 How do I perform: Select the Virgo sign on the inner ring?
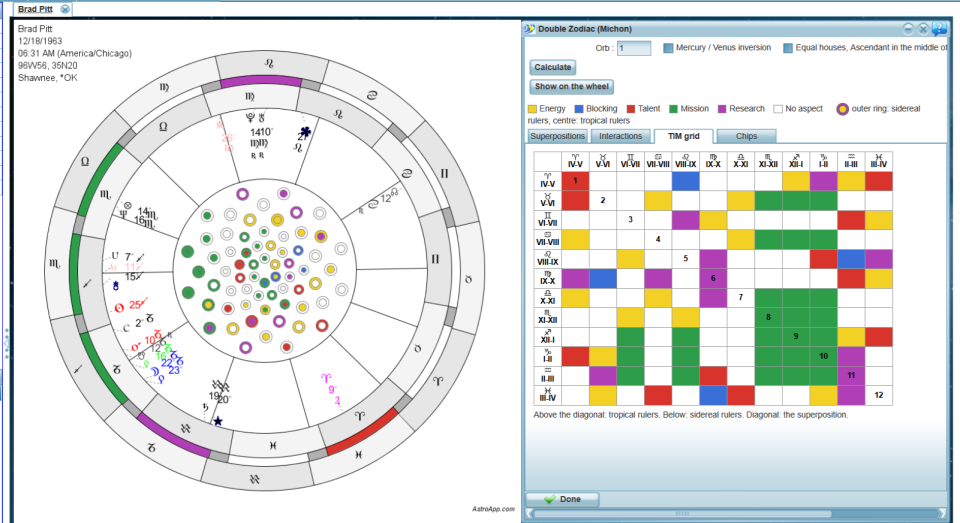pos(250,96)
